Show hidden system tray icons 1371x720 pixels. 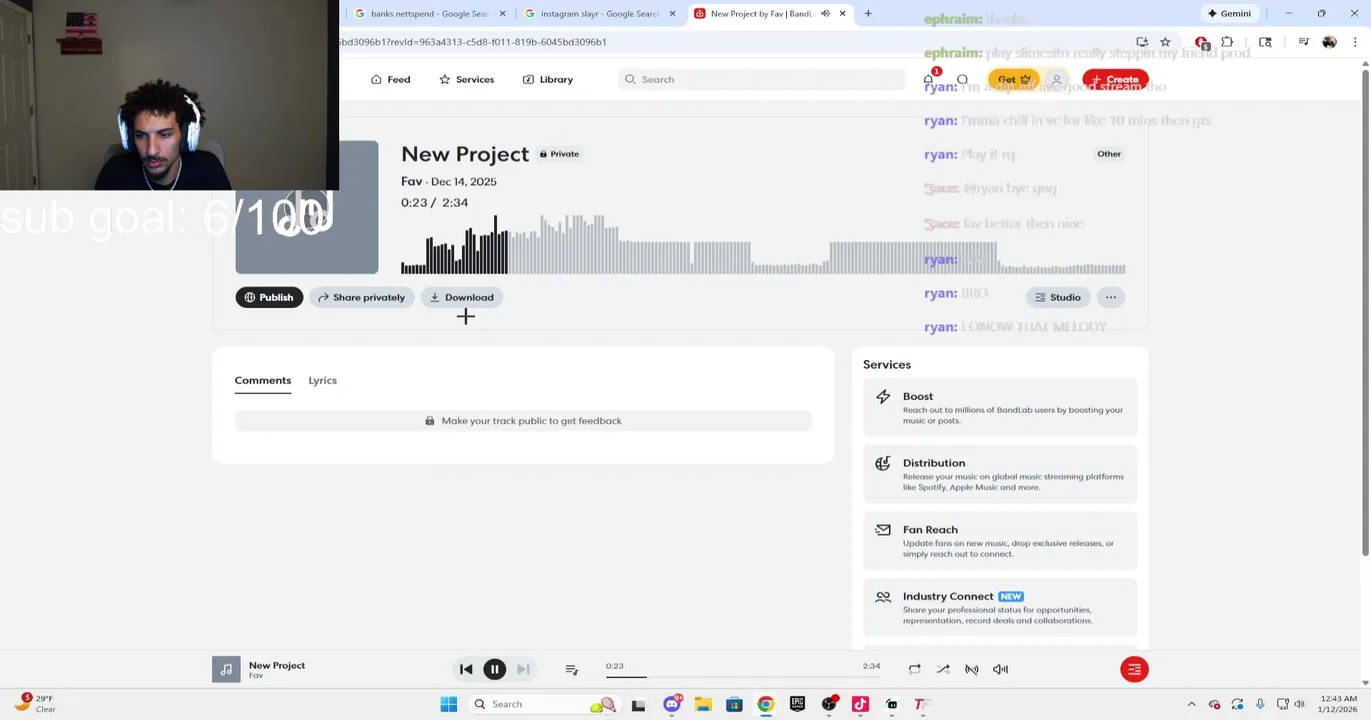click(1191, 704)
